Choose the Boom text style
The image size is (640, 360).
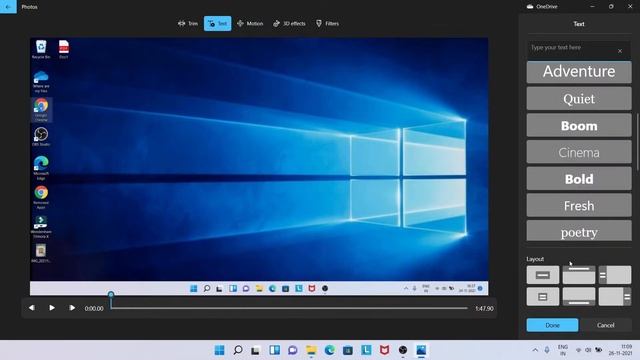click(x=579, y=125)
